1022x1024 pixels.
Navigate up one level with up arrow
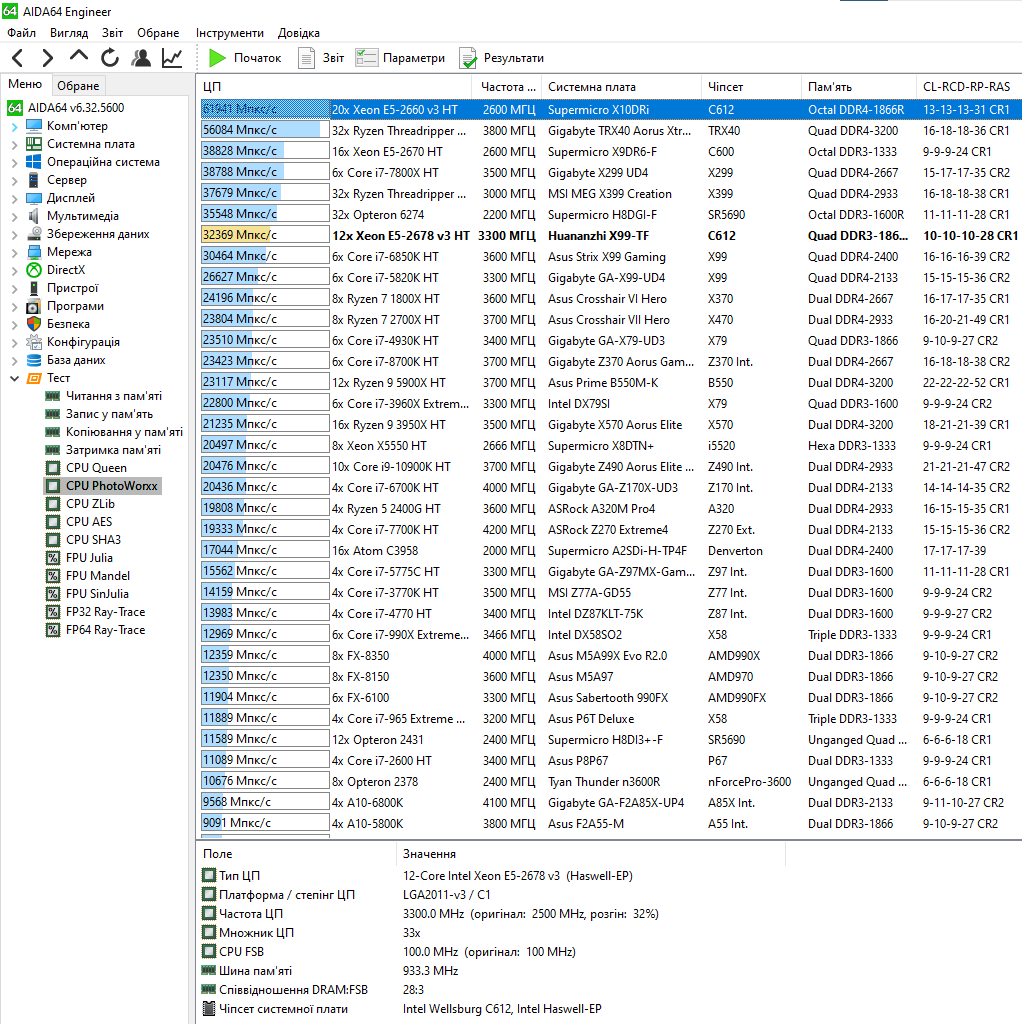78,57
